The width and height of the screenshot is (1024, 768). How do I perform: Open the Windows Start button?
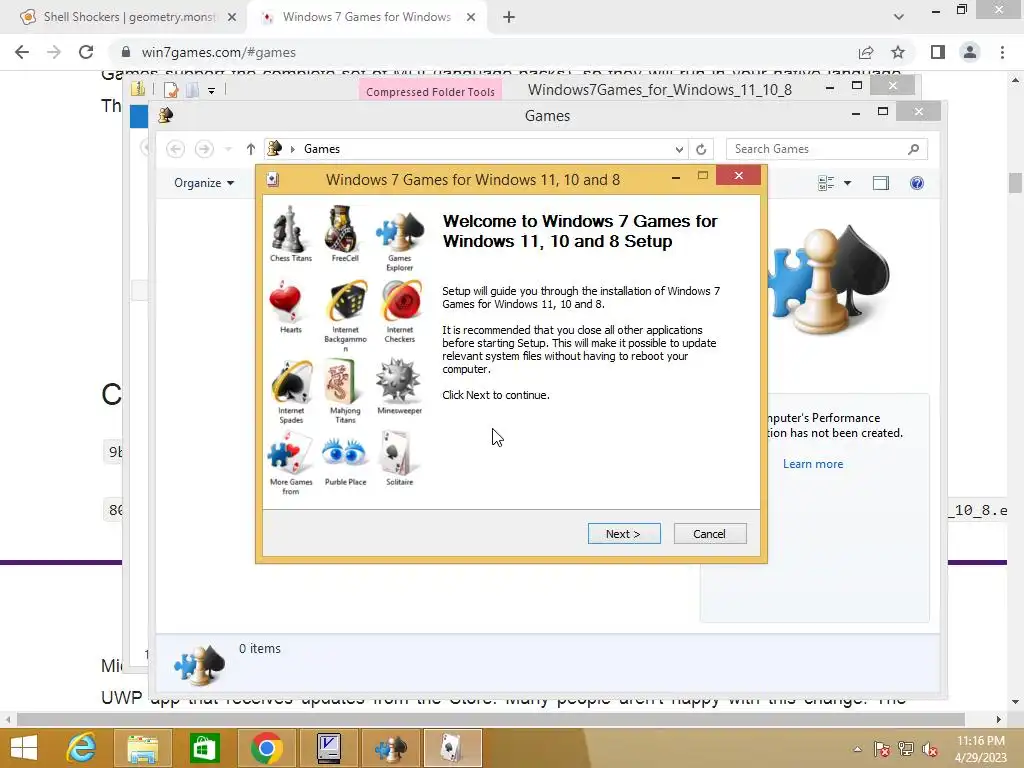click(x=24, y=748)
